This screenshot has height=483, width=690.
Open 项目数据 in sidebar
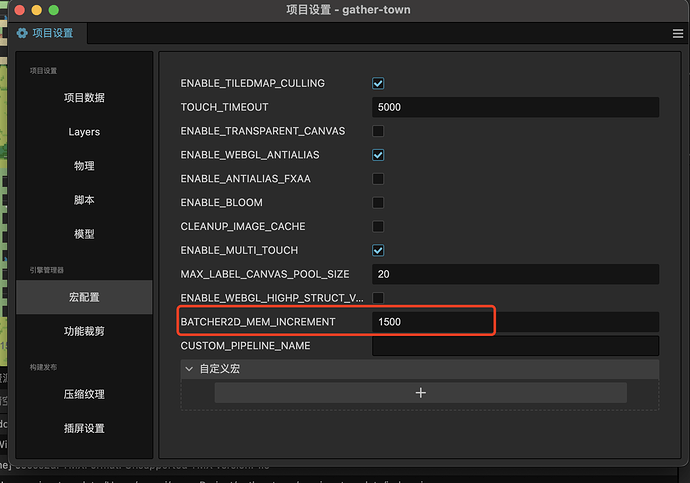[84, 98]
